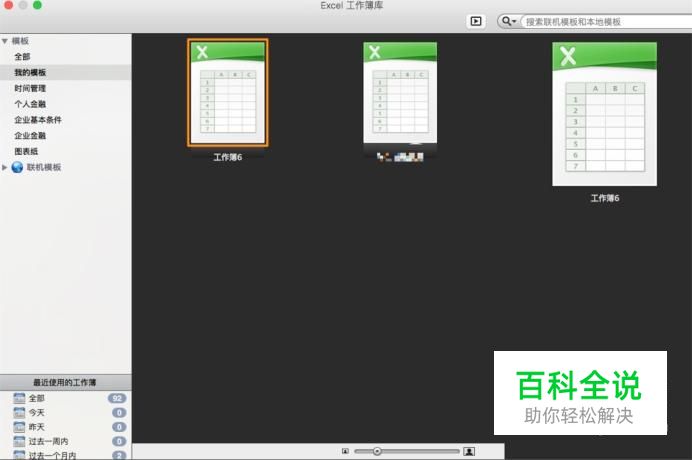Show 全部 recent workbooks
Screen dimensions: 692x460
pyautogui.click(x=37, y=398)
